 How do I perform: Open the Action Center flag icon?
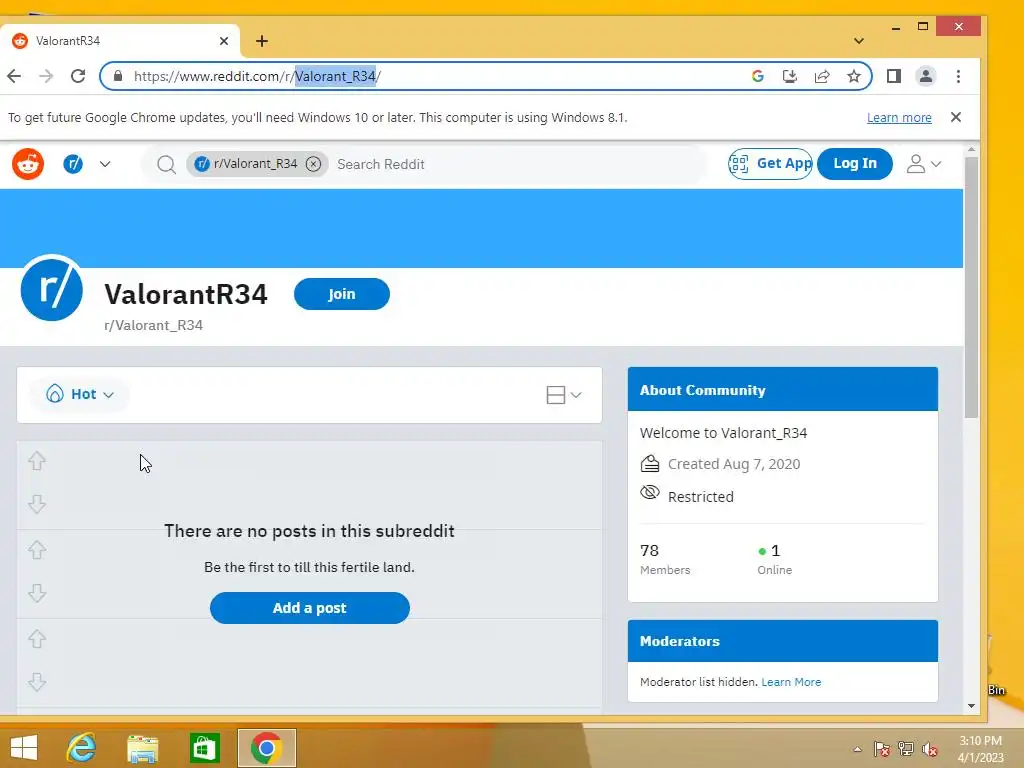[882, 749]
